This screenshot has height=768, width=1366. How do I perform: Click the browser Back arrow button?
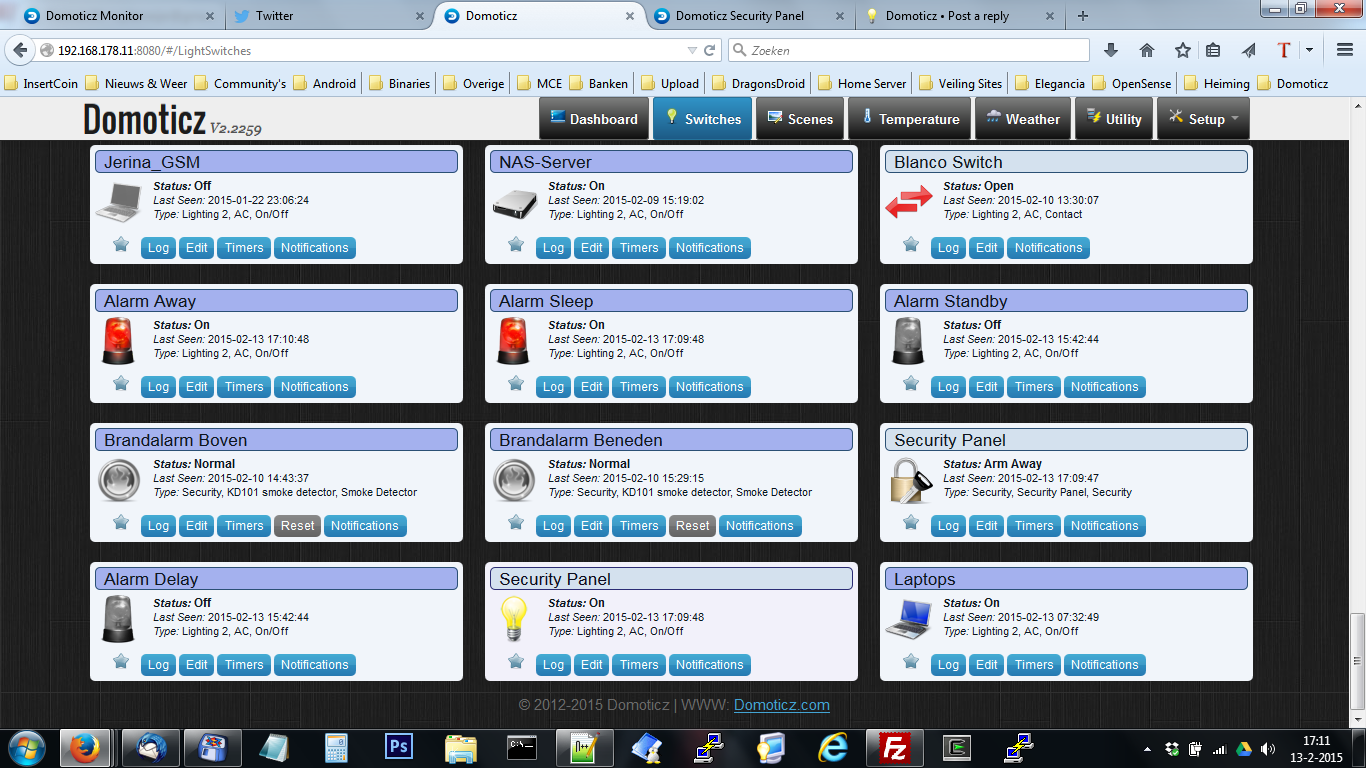(21, 50)
